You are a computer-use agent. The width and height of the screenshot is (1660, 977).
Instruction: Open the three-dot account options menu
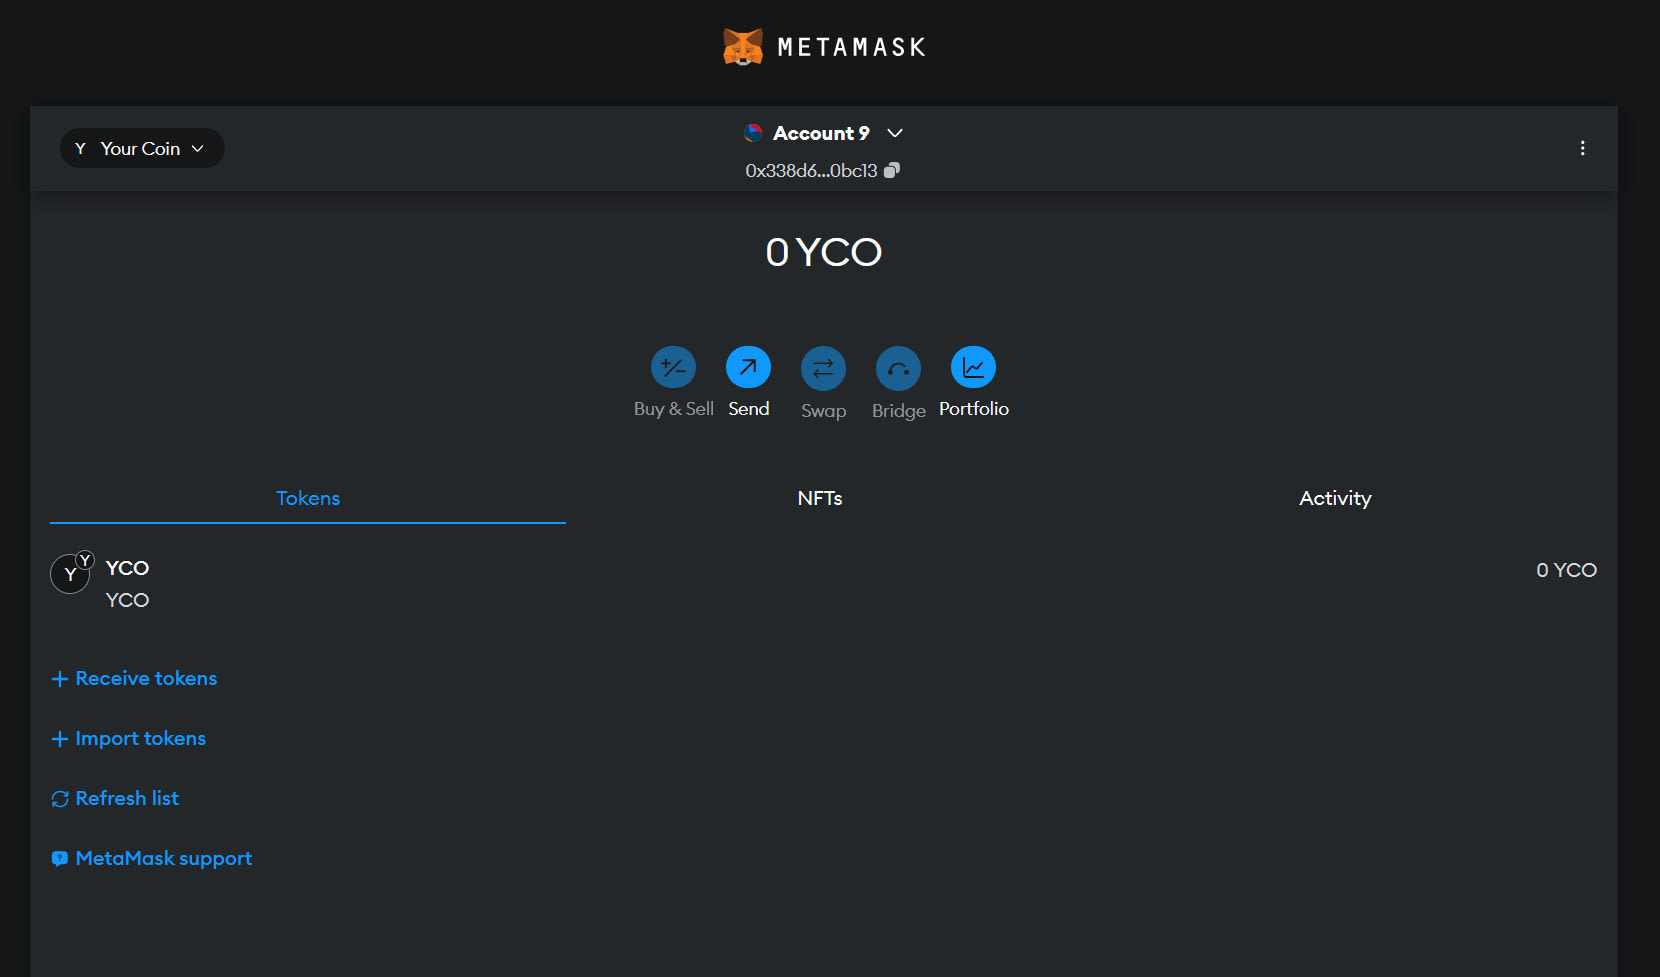pyautogui.click(x=1582, y=148)
